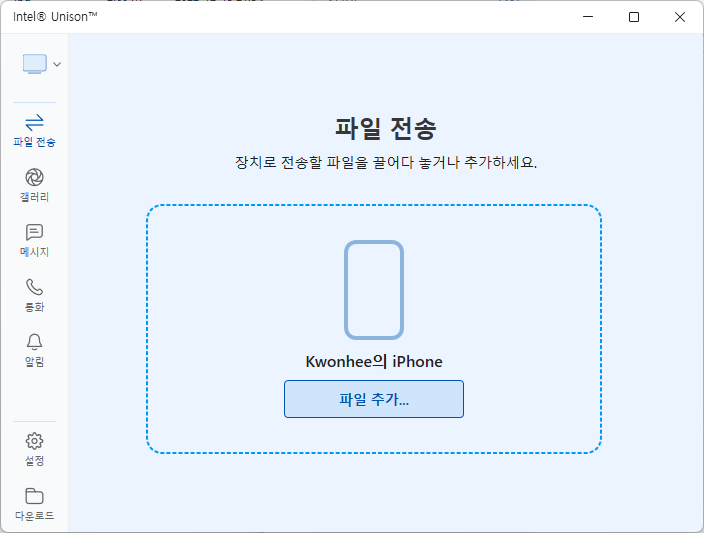Image resolution: width=704 pixels, height=533 pixels.
Task: Open the notifications bell icon
Action: coord(34,342)
